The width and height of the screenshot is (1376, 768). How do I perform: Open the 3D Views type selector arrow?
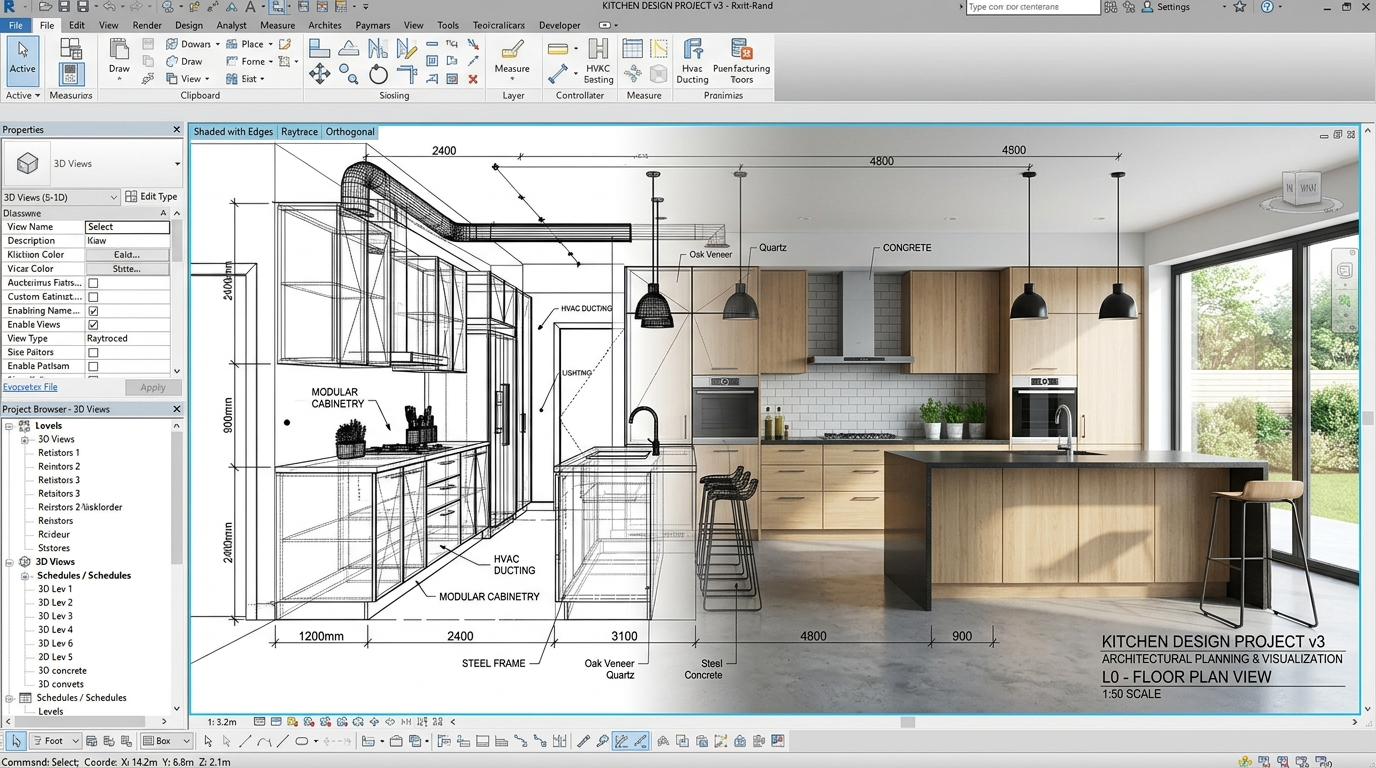(x=177, y=164)
